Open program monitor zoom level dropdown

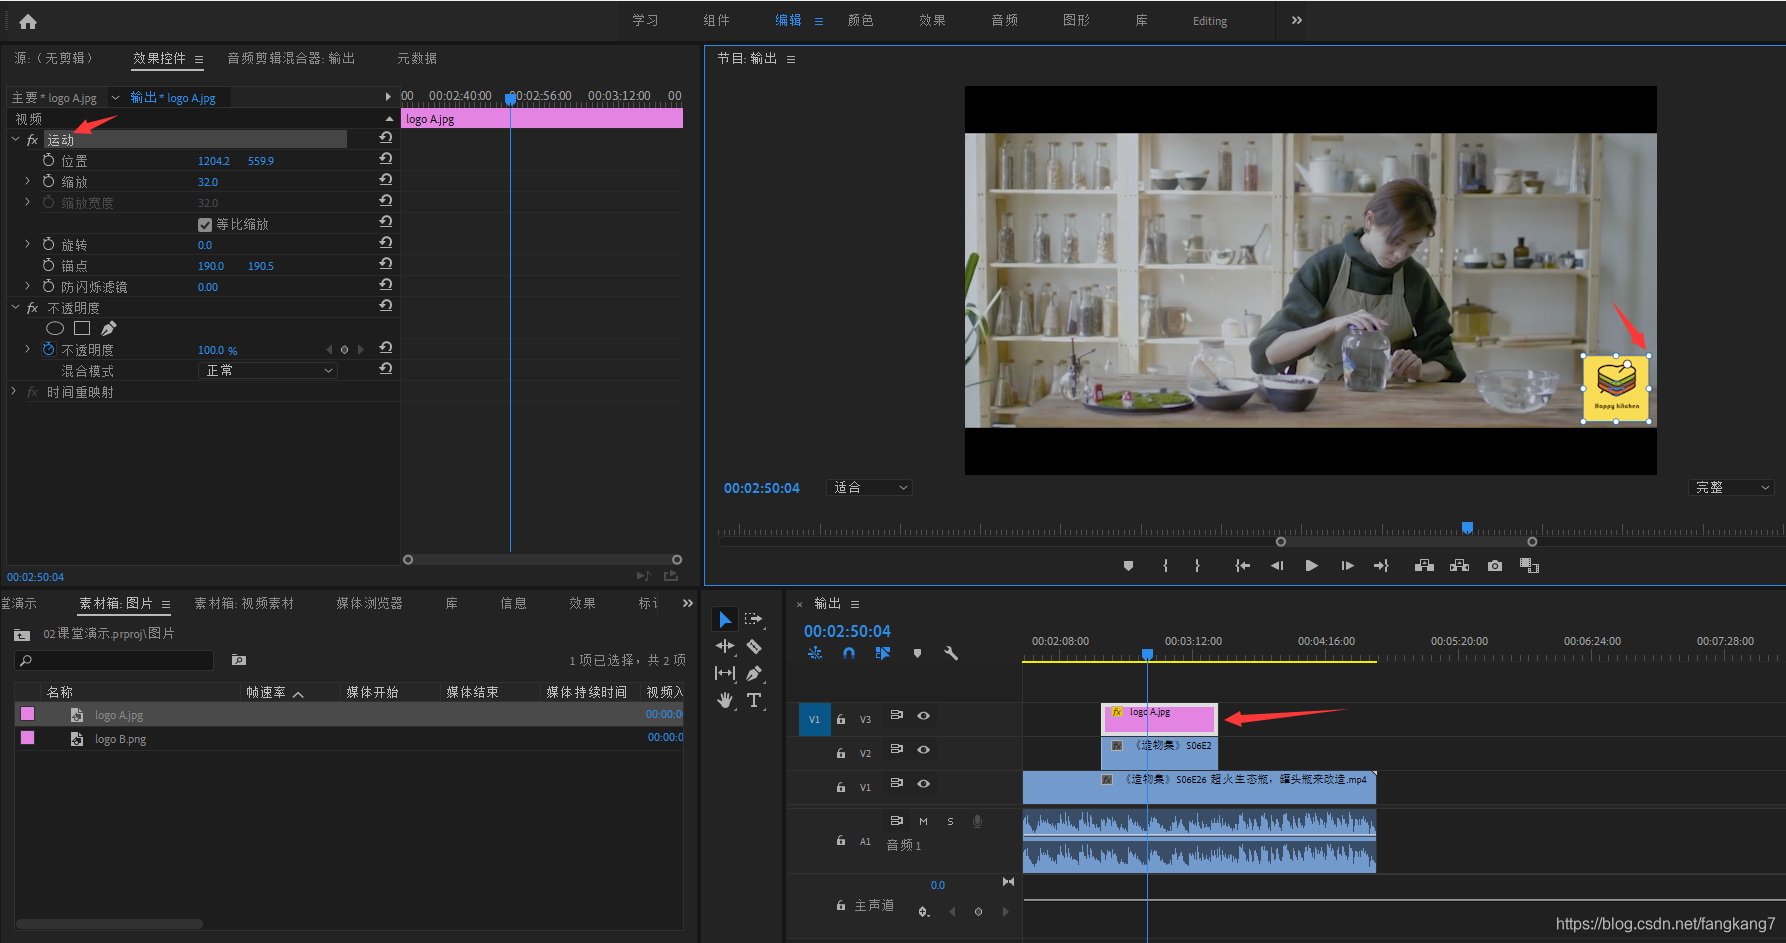[x=870, y=488]
